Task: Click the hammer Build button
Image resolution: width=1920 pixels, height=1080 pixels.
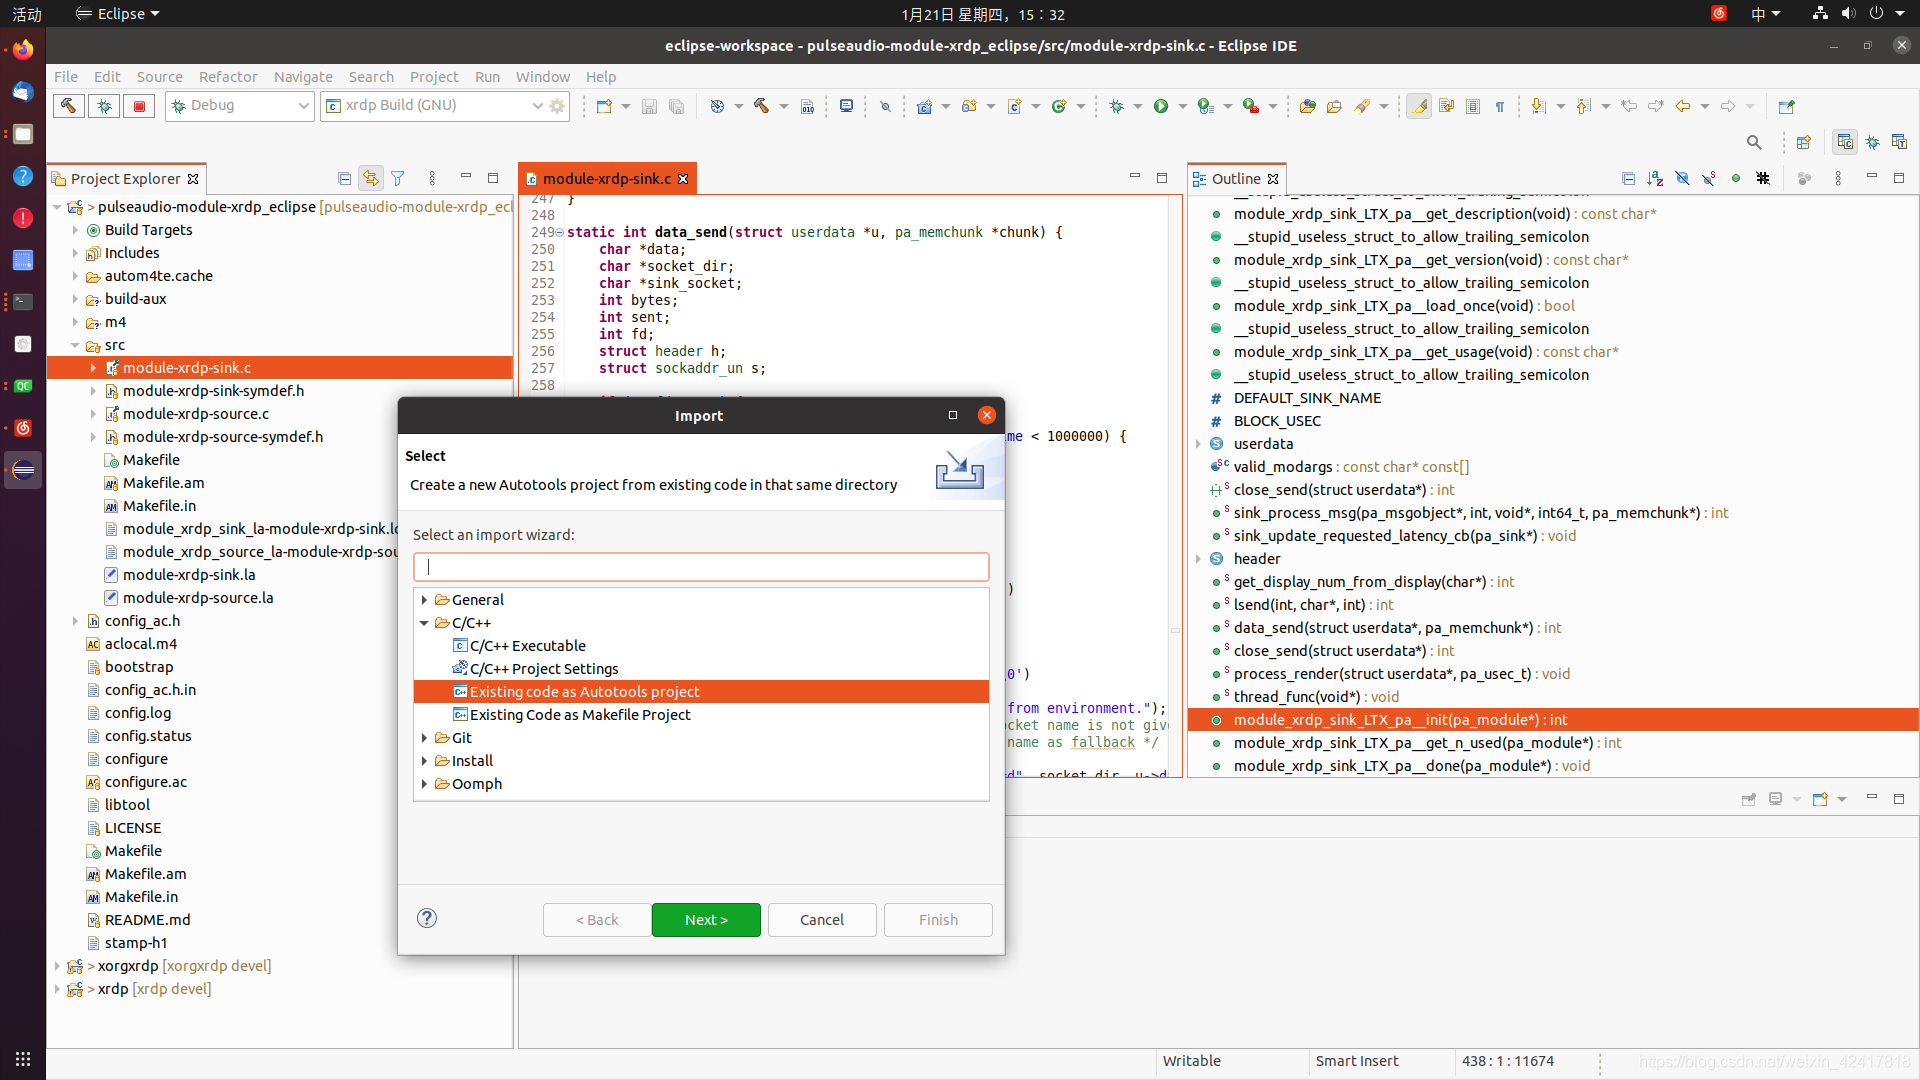Action: coord(68,106)
